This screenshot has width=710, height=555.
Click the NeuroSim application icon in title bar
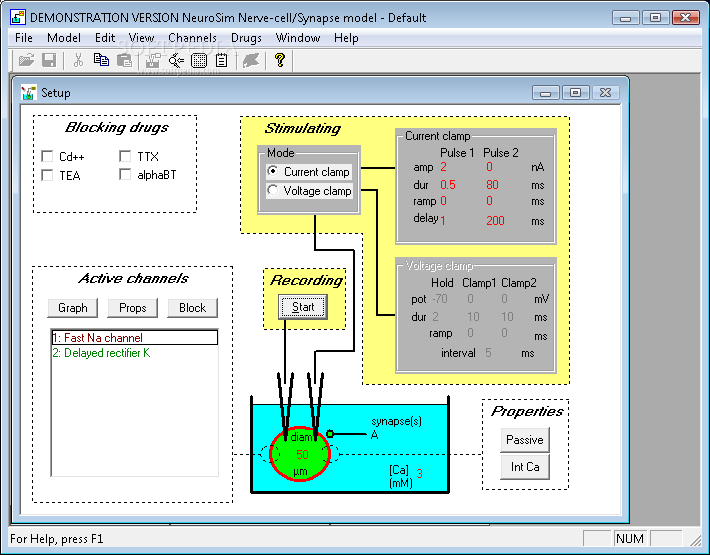18,18
